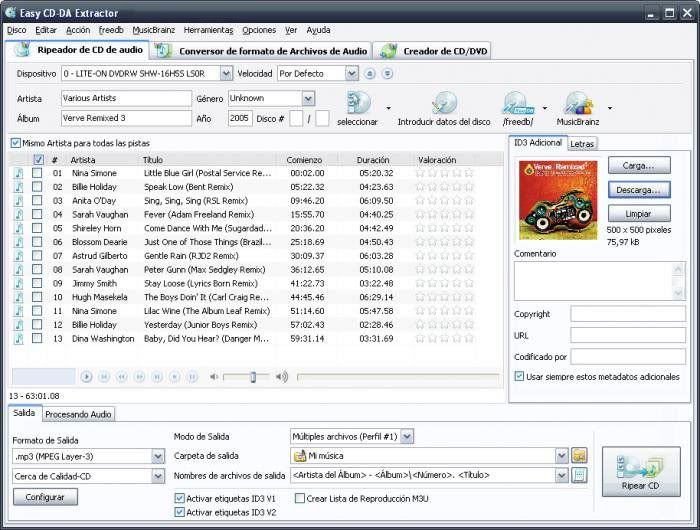Click the MusicBrainz lookup icon

(x=578, y=103)
